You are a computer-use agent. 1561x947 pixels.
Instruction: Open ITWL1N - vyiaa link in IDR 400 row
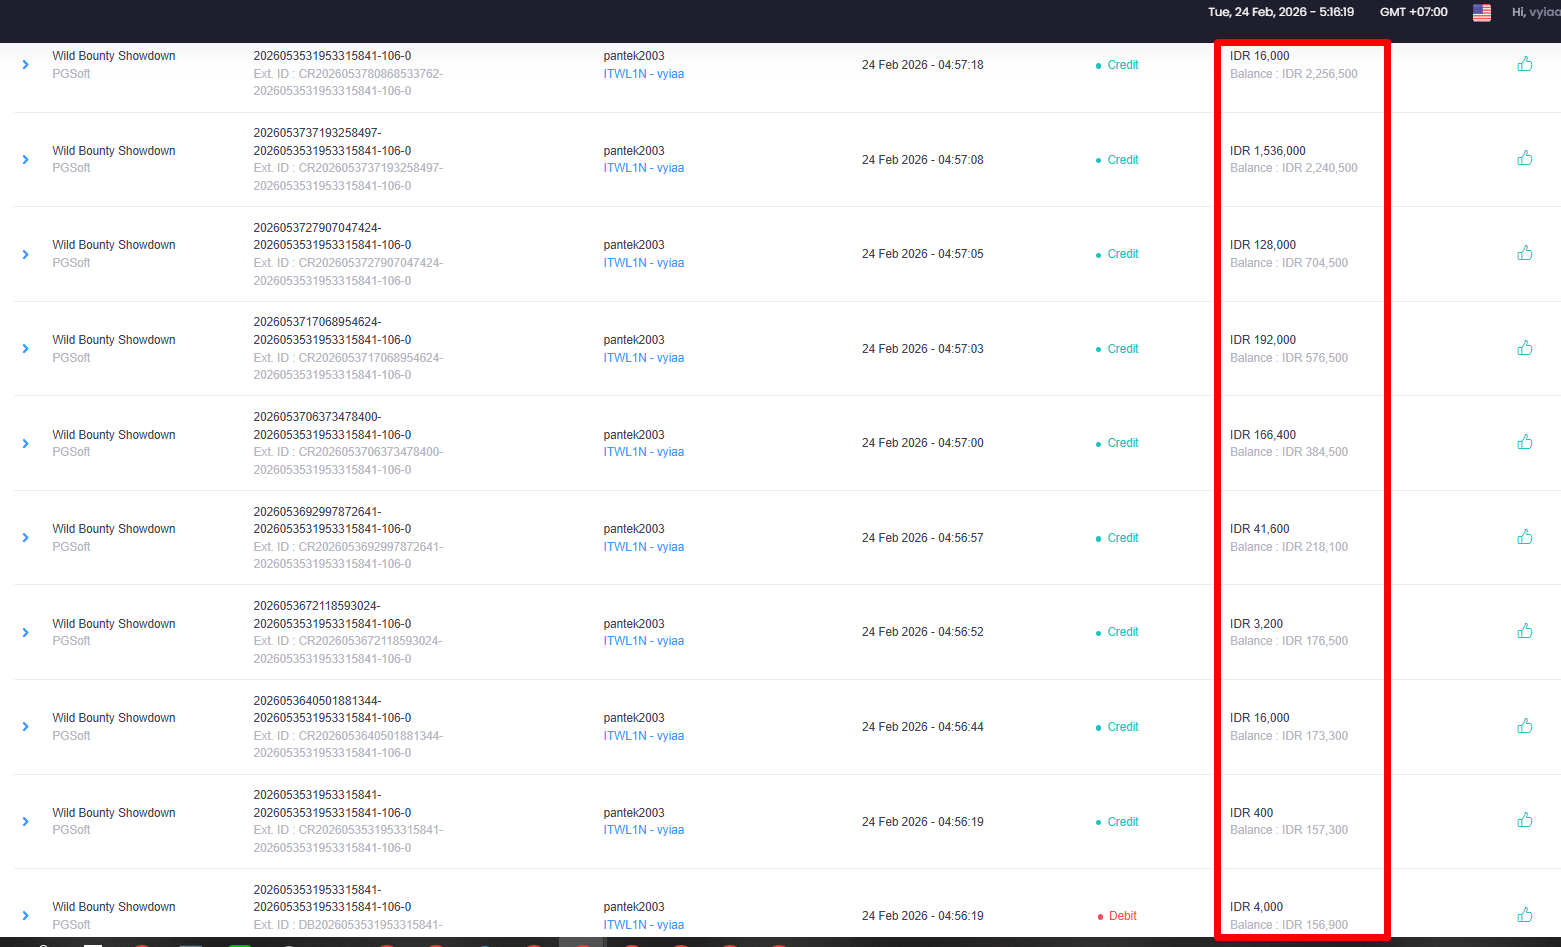(x=644, y=830)
